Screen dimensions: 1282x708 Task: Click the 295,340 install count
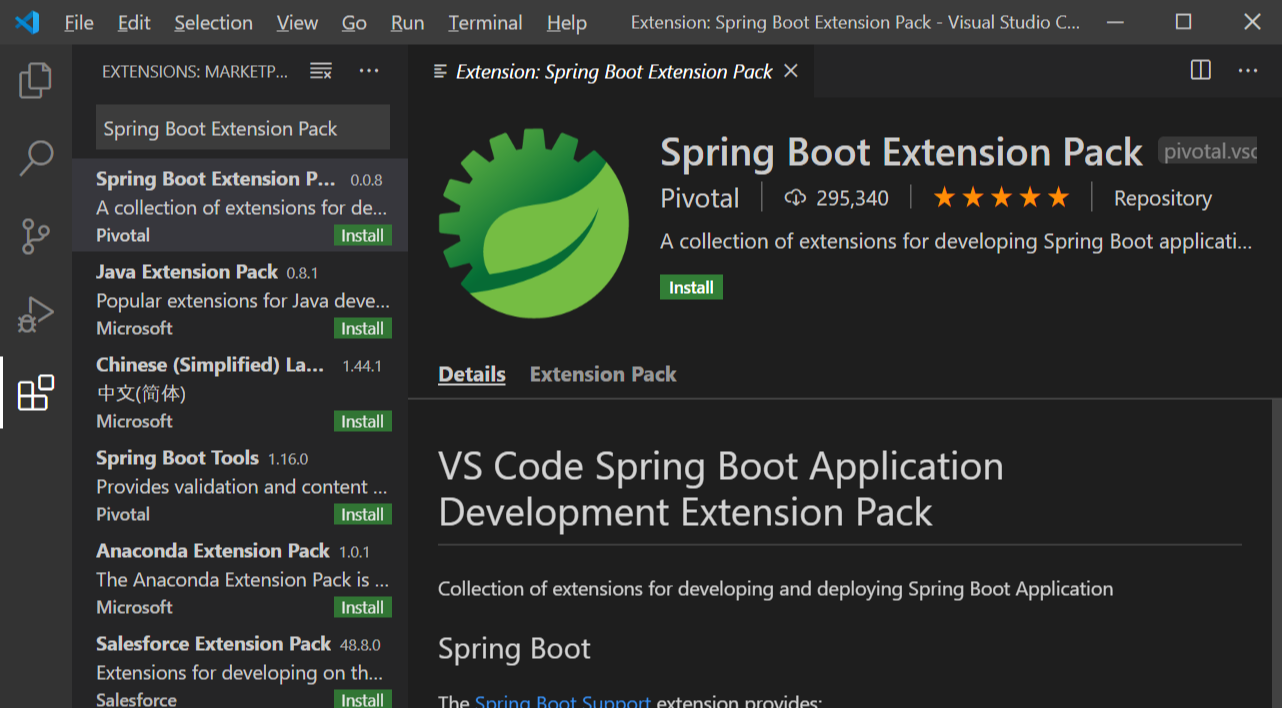click(852, 198)
